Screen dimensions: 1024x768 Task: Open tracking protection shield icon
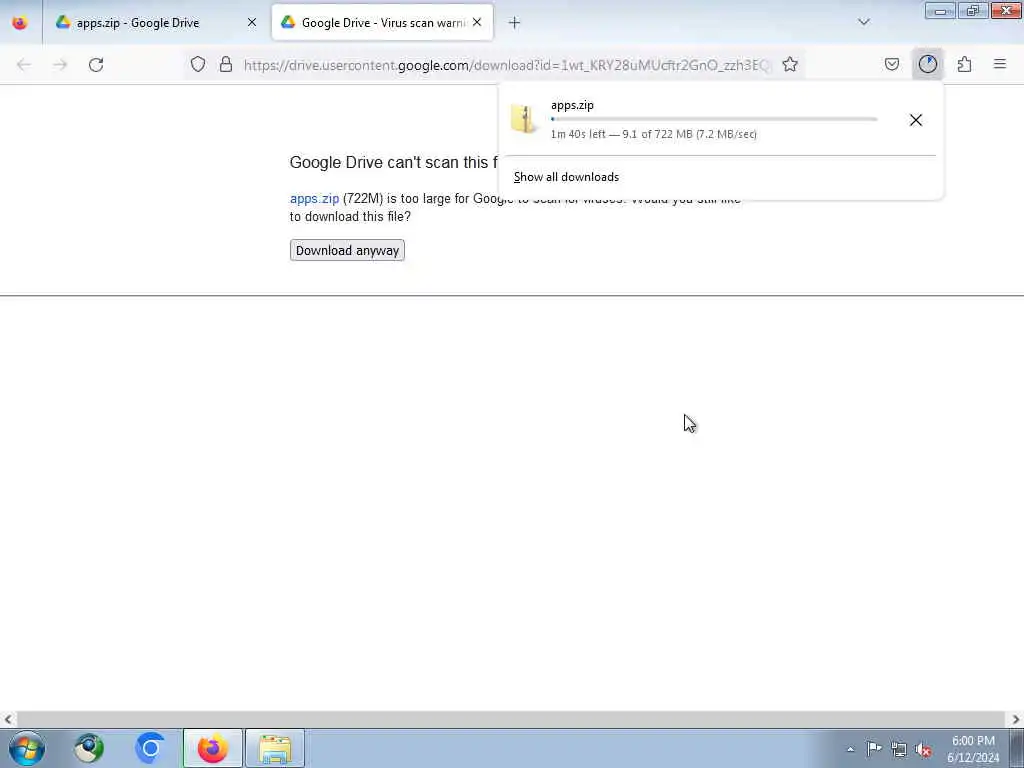tap(198, 65)
